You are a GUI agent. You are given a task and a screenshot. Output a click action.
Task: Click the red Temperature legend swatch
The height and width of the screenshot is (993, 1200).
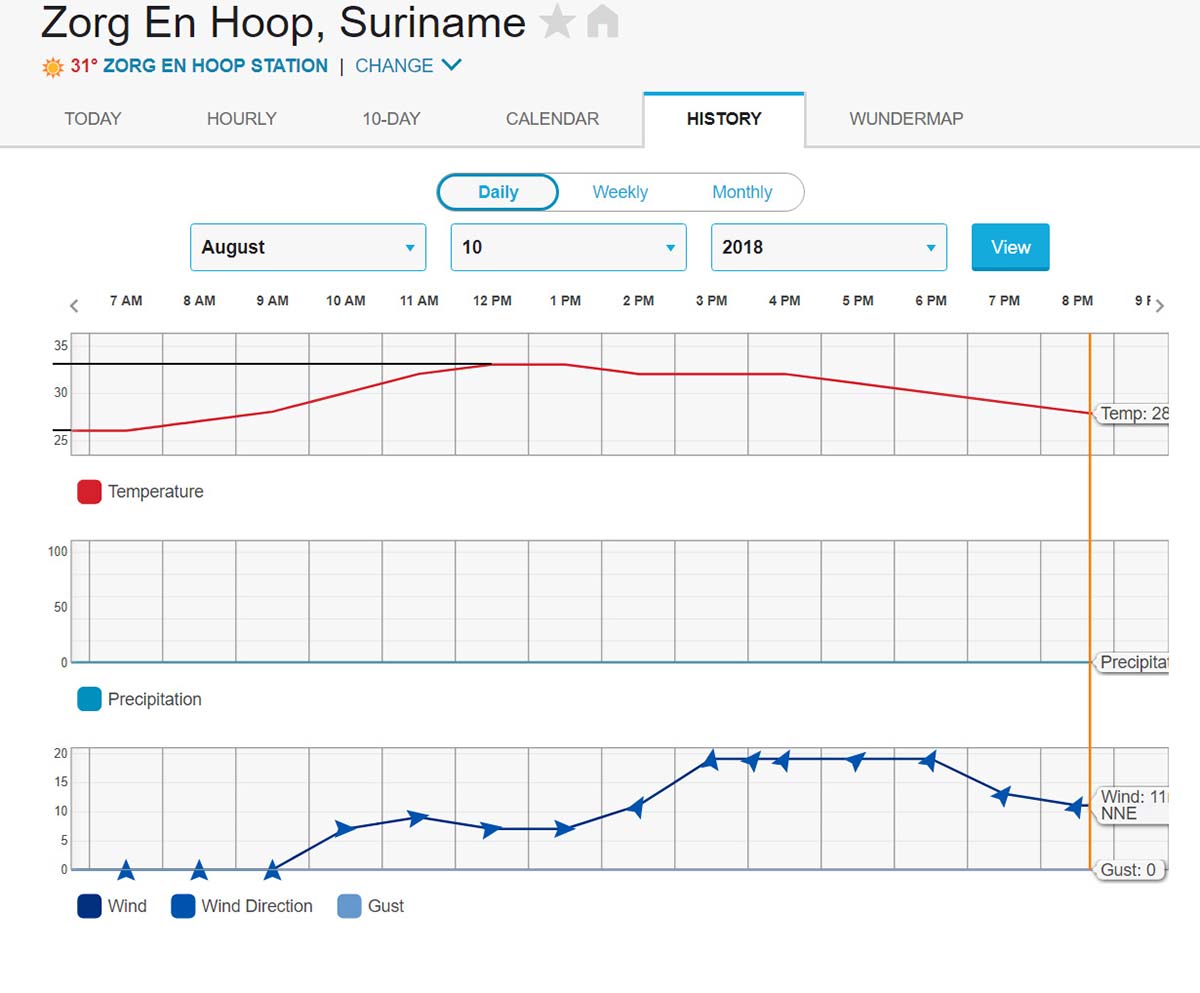tap(89, 492)
